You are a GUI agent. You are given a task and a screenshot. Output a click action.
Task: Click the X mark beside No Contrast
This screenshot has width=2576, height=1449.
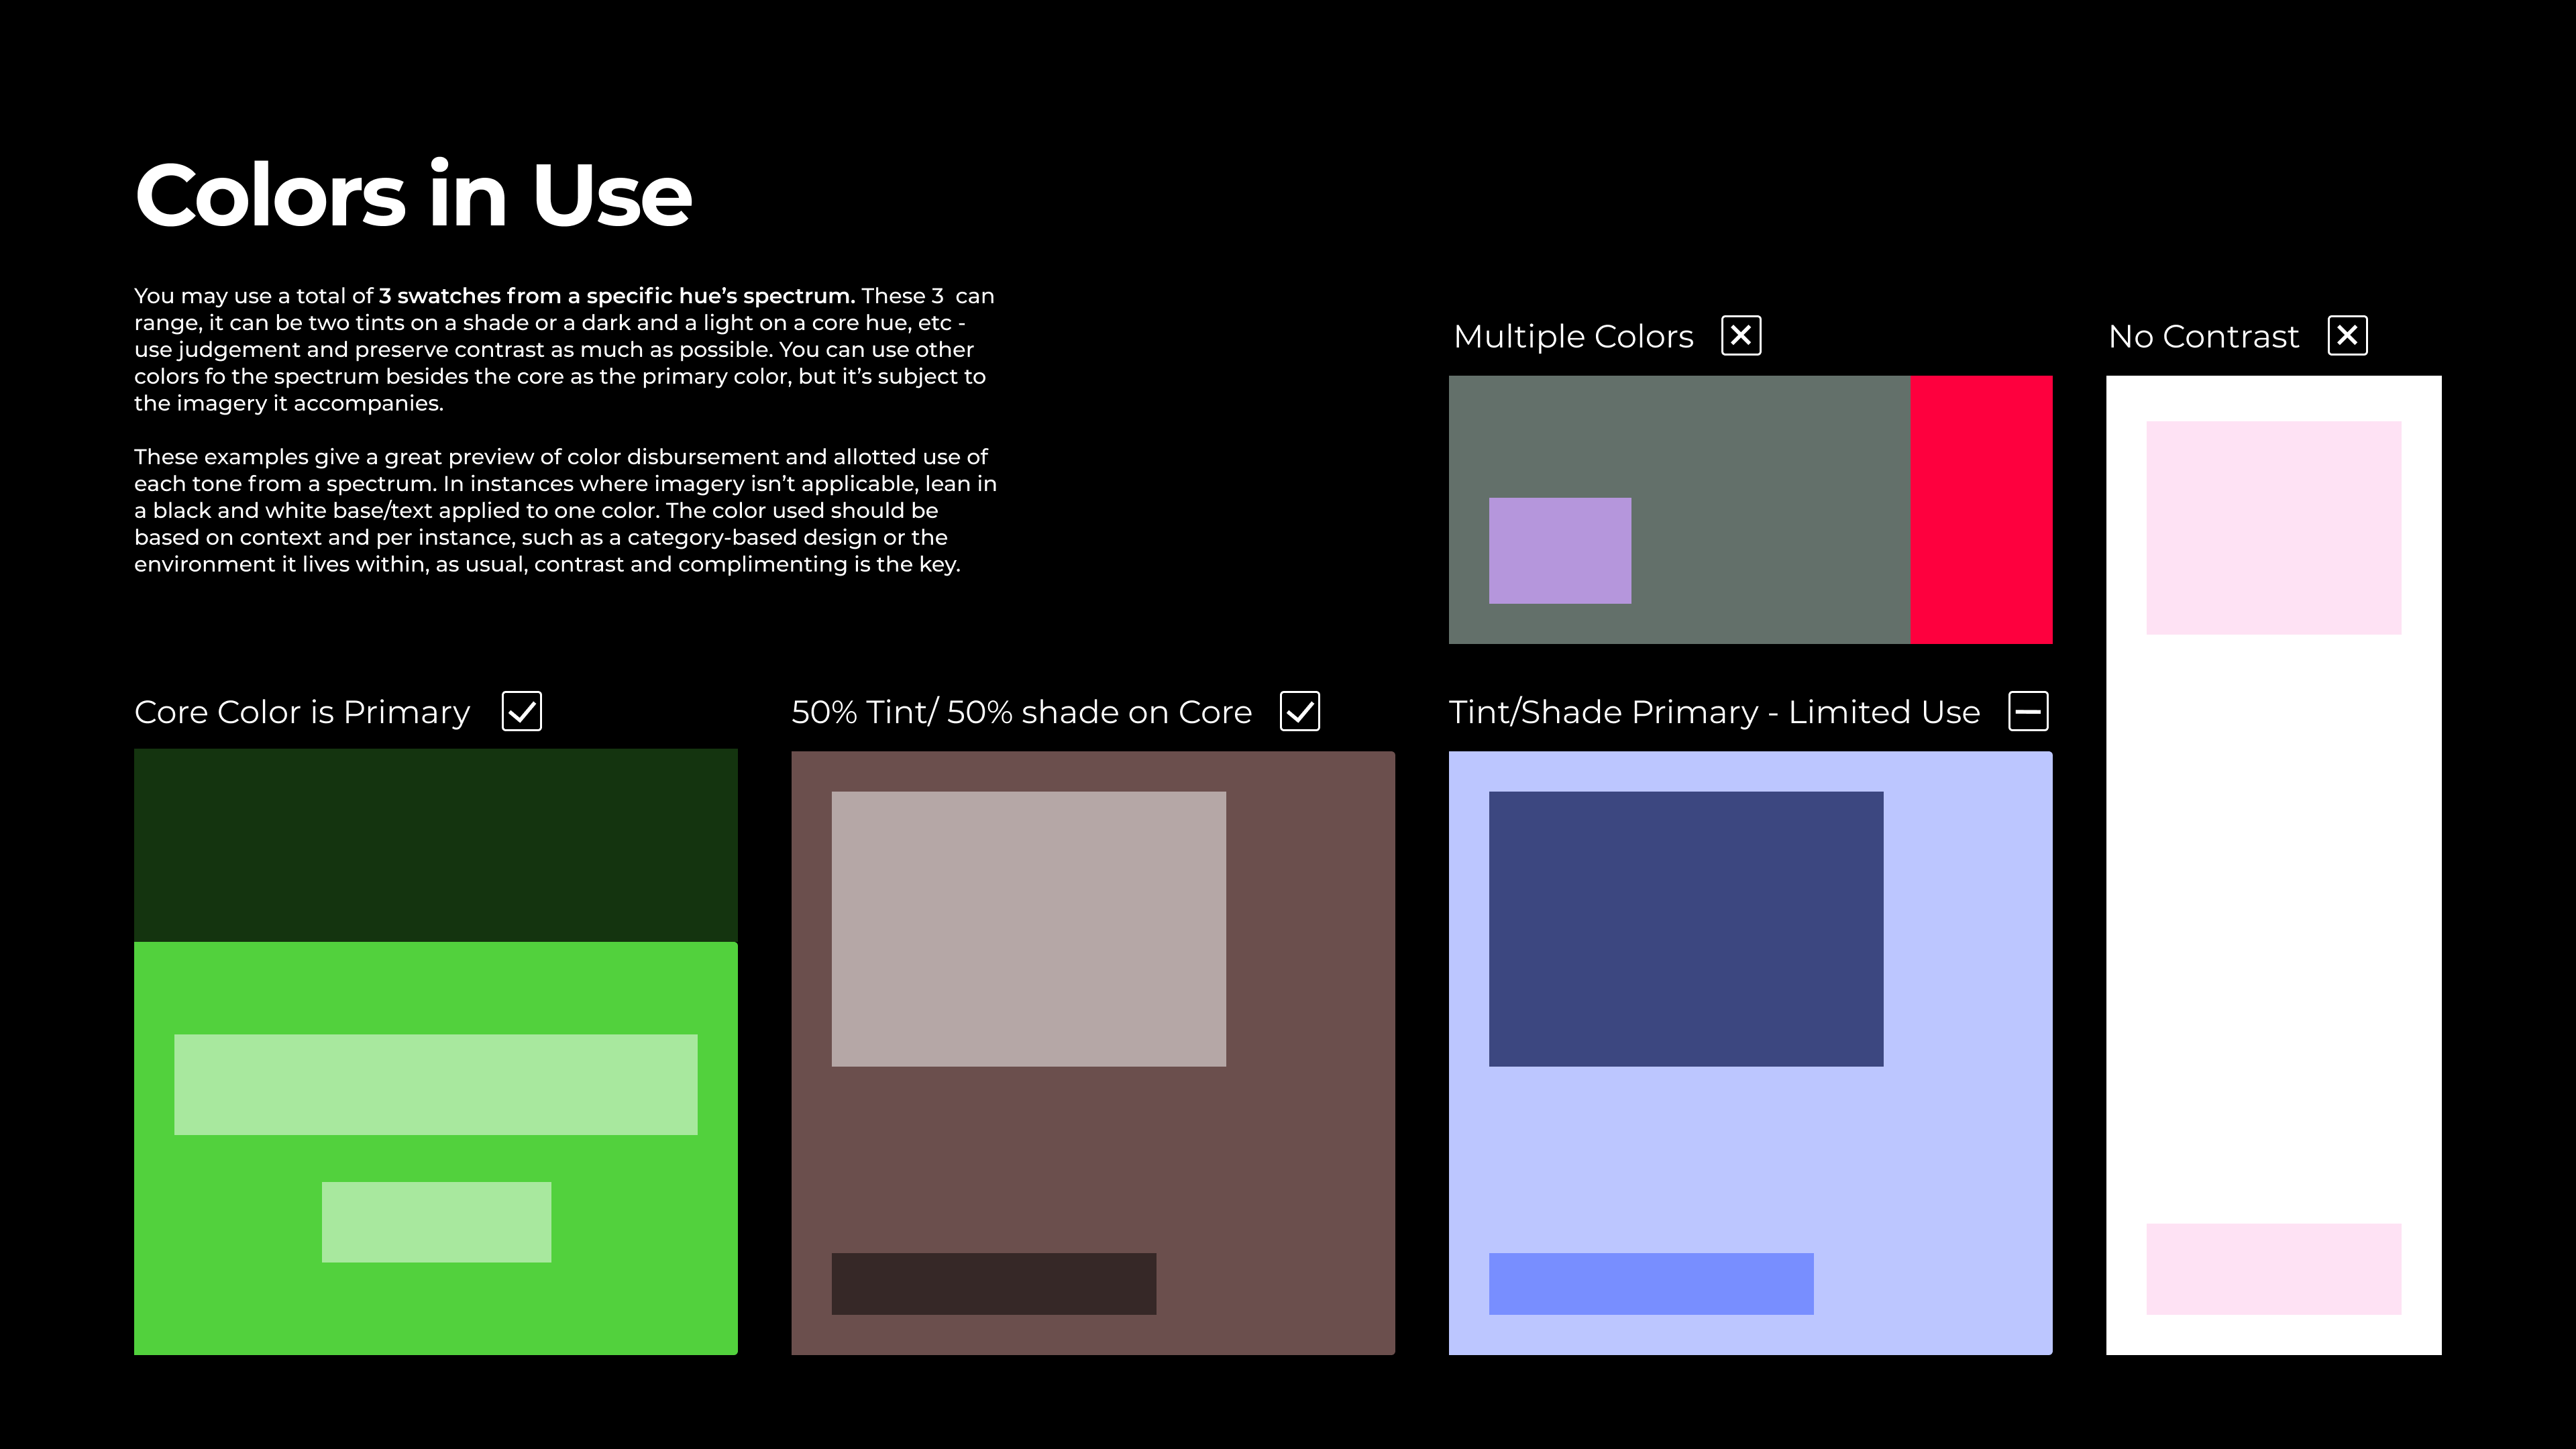coord(2347,335)
